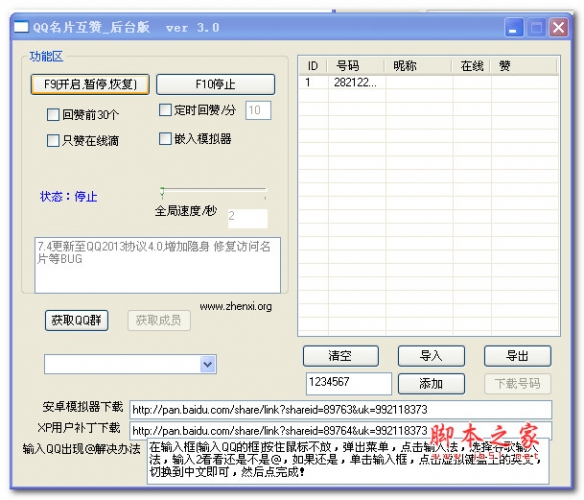584x500 pixels.
Task: Open the QQ group dropdown arrow
Action: coord(208,364)
